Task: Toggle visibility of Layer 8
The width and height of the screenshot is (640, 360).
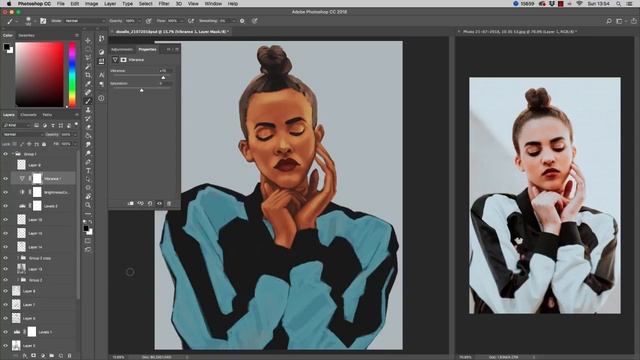Action: pos(5,291)
